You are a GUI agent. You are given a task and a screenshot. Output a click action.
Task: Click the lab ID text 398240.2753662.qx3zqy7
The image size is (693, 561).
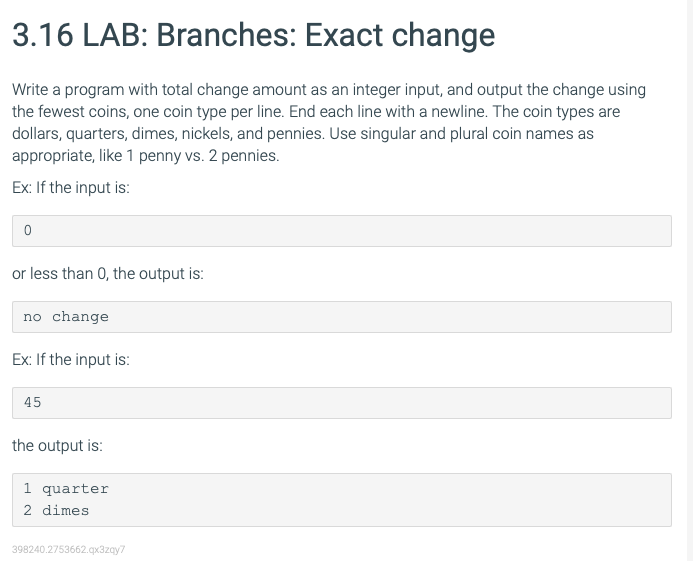69,550
